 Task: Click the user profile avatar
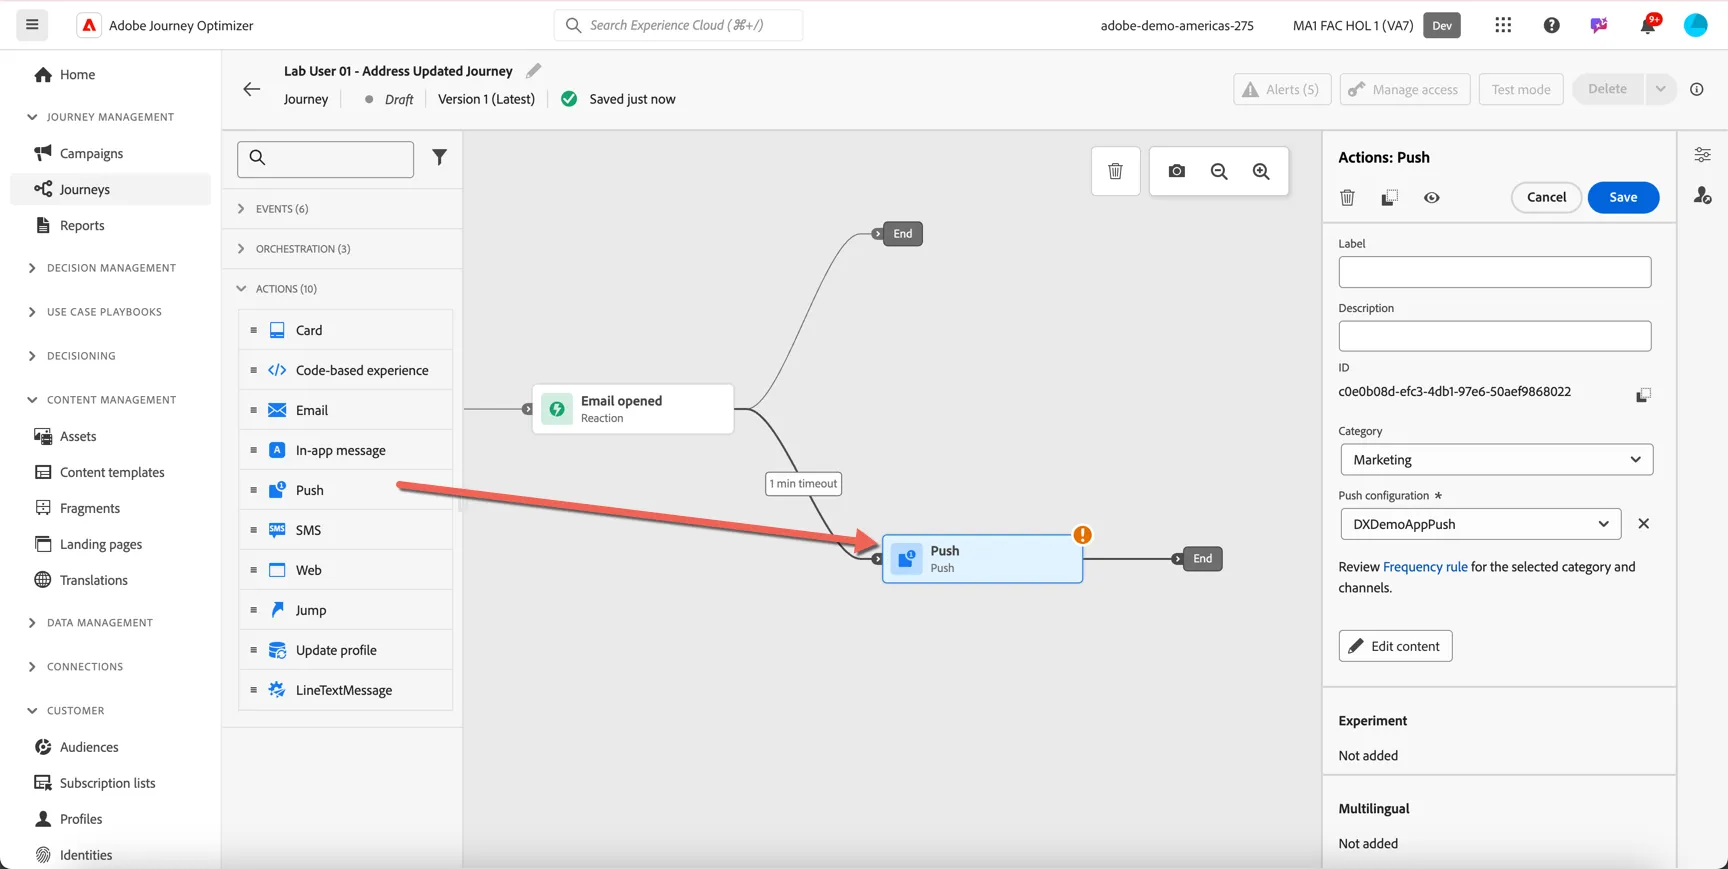(x=1696, y=25)
